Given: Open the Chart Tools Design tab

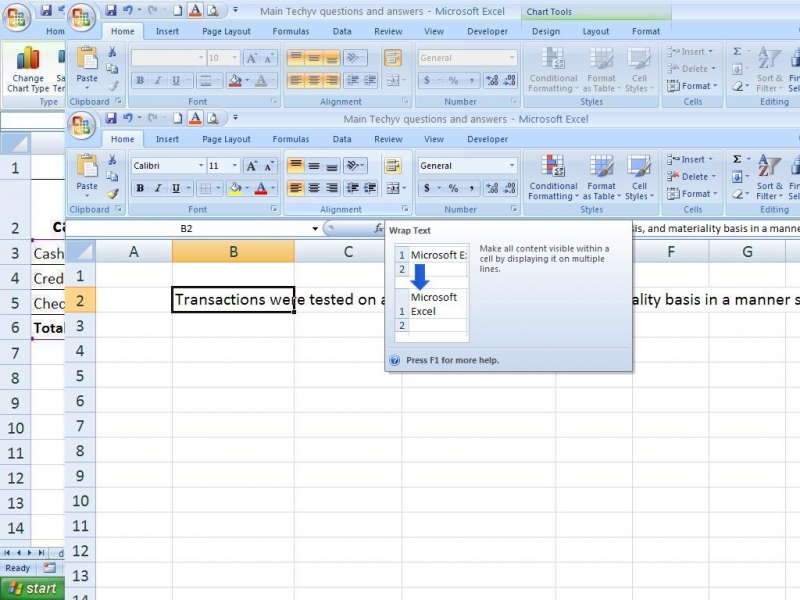Looking at the screenshot, I should (x=545, y=31).
